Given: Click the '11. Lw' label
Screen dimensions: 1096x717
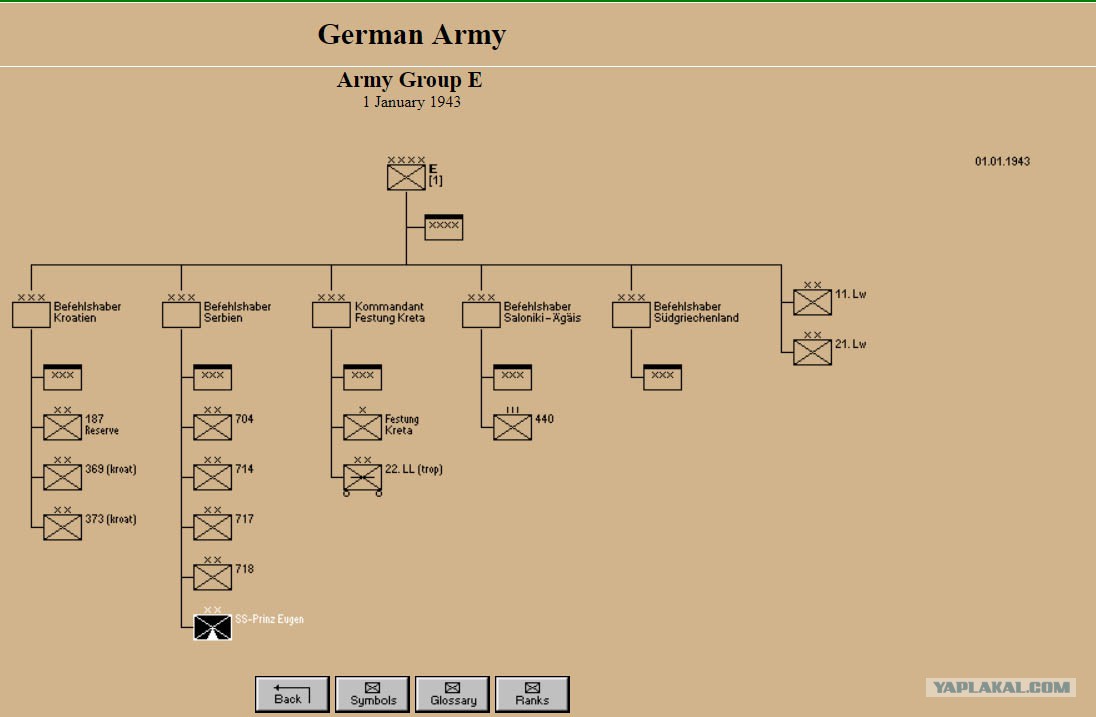Looking at the screenshot, I should (851, 294).
